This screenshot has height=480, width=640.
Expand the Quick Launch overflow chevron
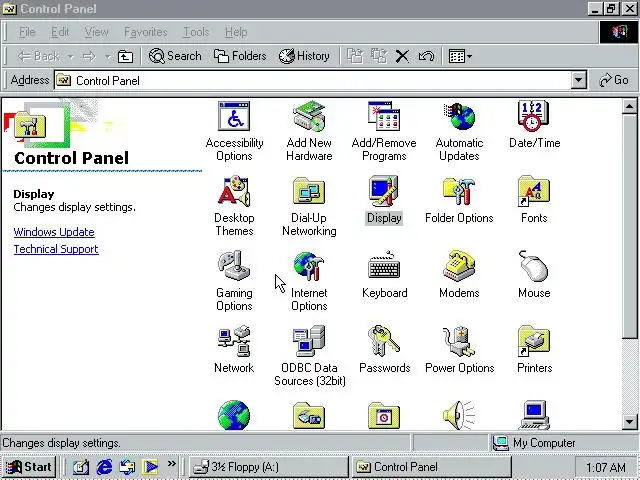pyautogui.click(x=171, y=463)
